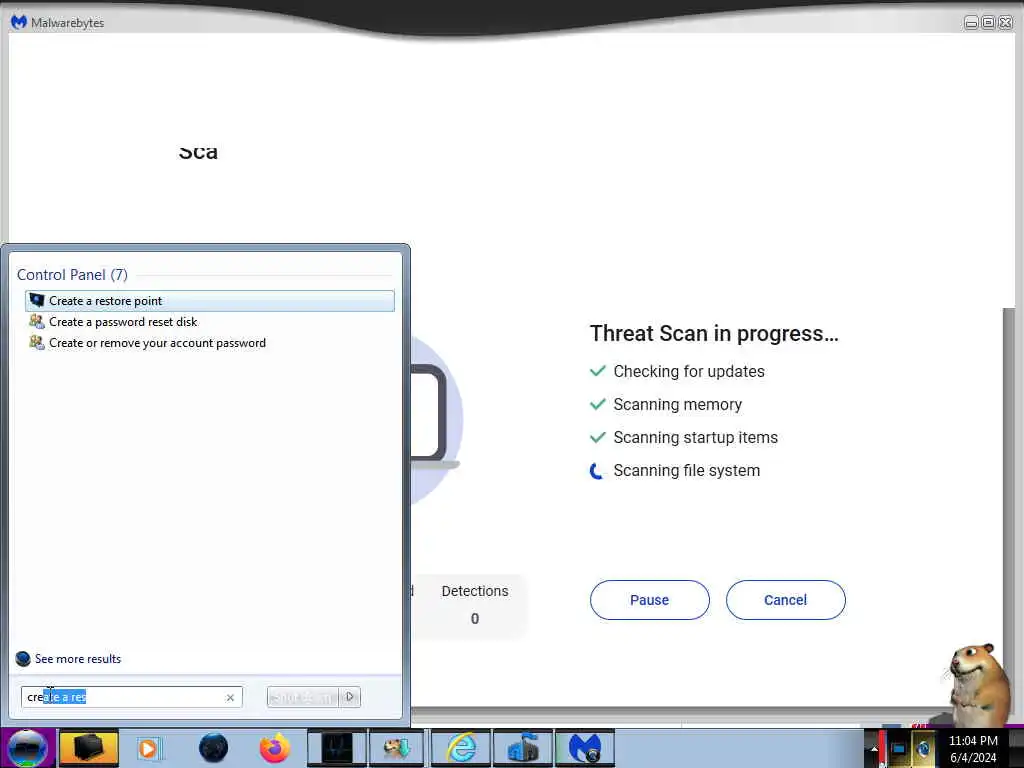
Task: Click the Start orb on taskbar
Action: pos(27,748)
